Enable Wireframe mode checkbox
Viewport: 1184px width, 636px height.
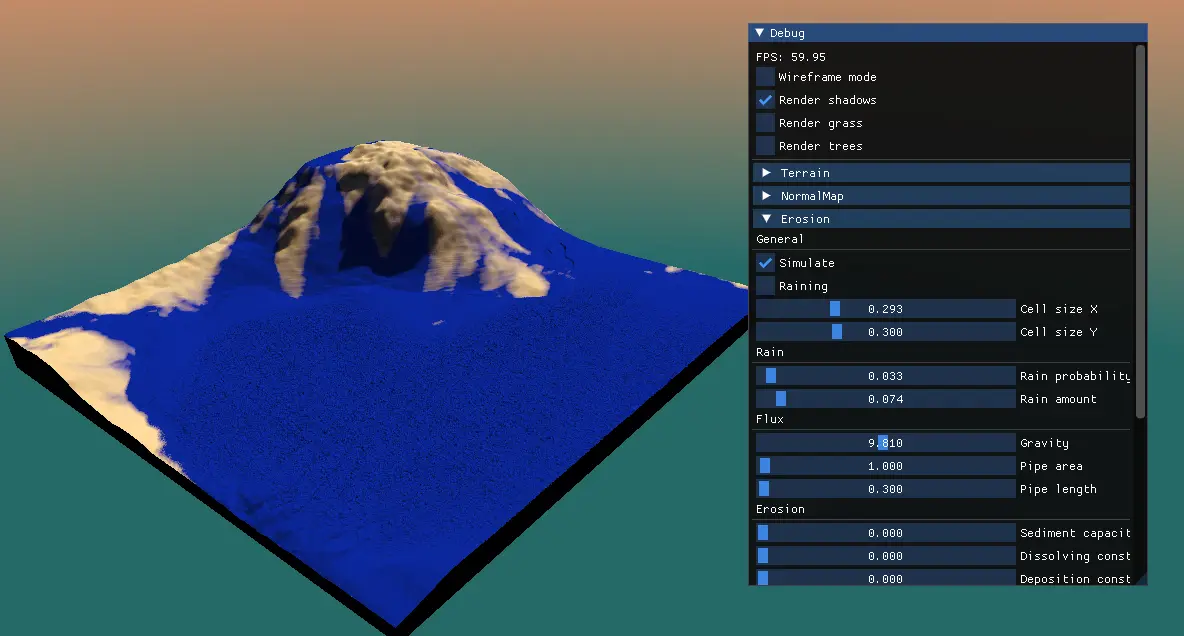(x=765, y=77)
